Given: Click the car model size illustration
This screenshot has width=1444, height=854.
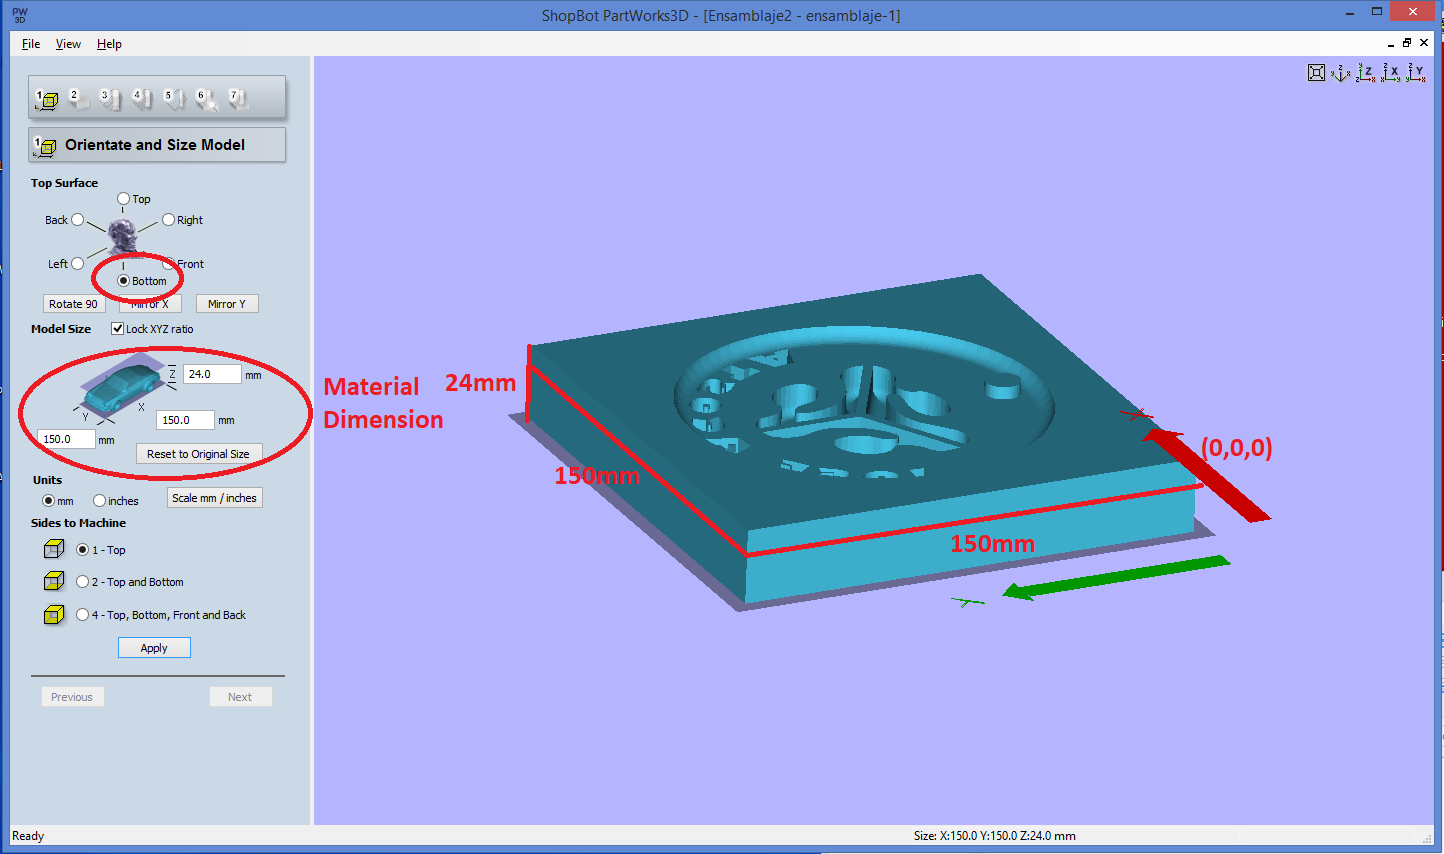Looking at the screenshot, I should pos(122,384).
